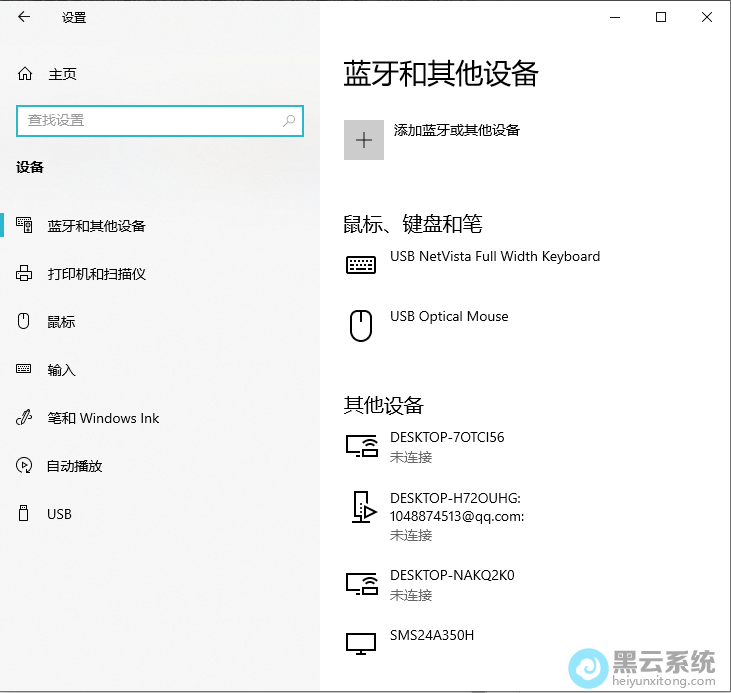Click the SMS24A350H monitor icon

pos(361,643)
